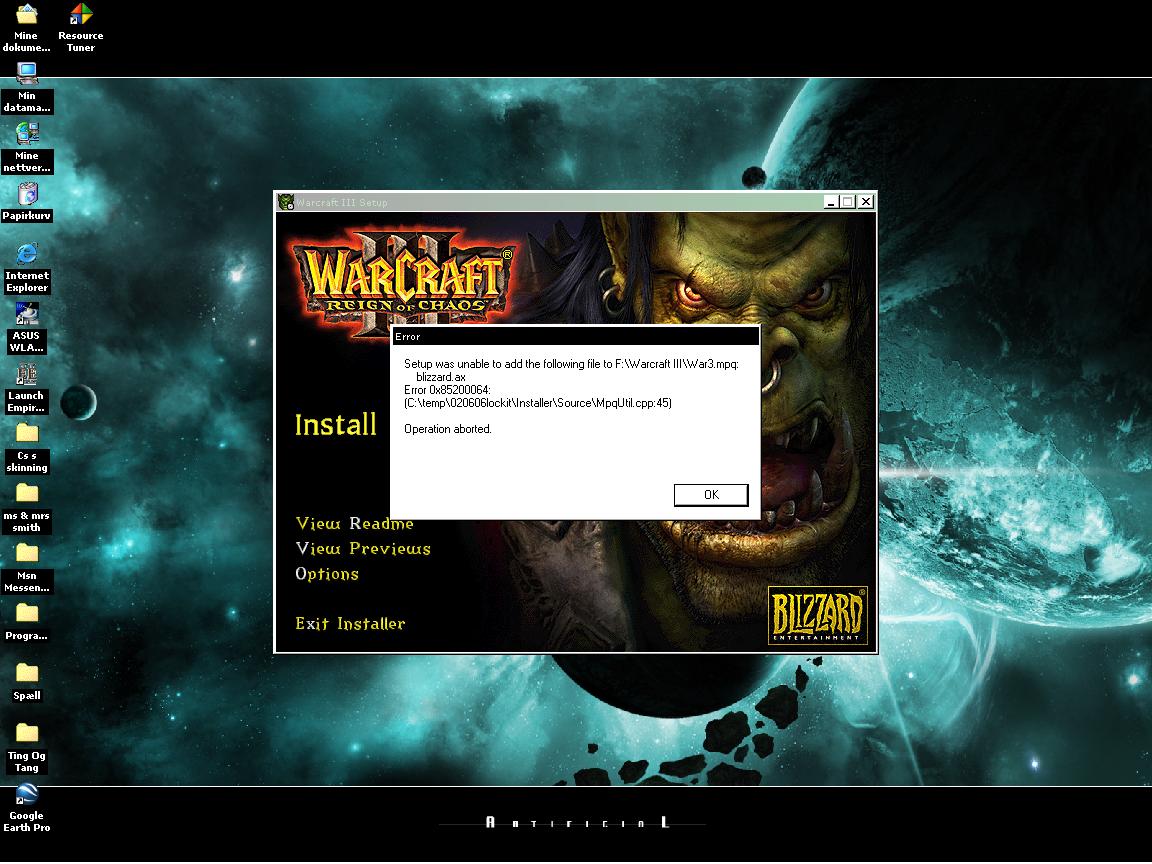Screen dimensions: 1152x864
Task: Select the ASUS WLAN desktop shortcut
Action: (x=27, y=328)
